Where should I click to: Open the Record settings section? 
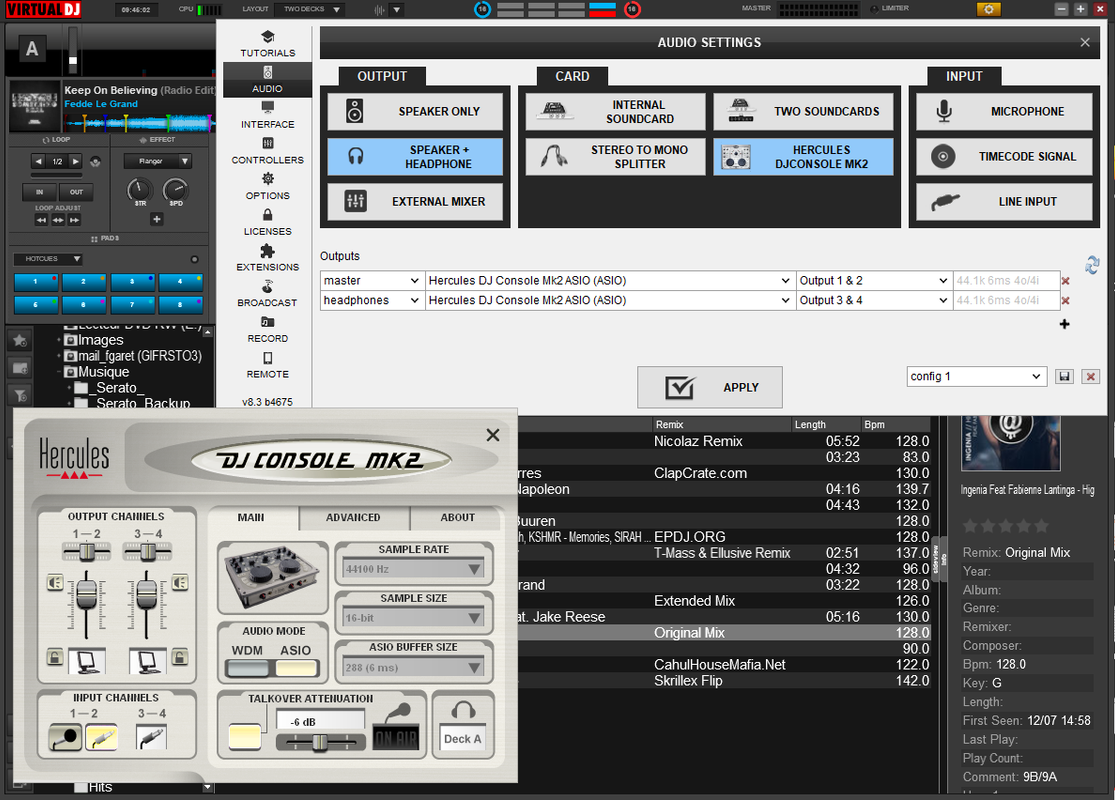[267, 330]
